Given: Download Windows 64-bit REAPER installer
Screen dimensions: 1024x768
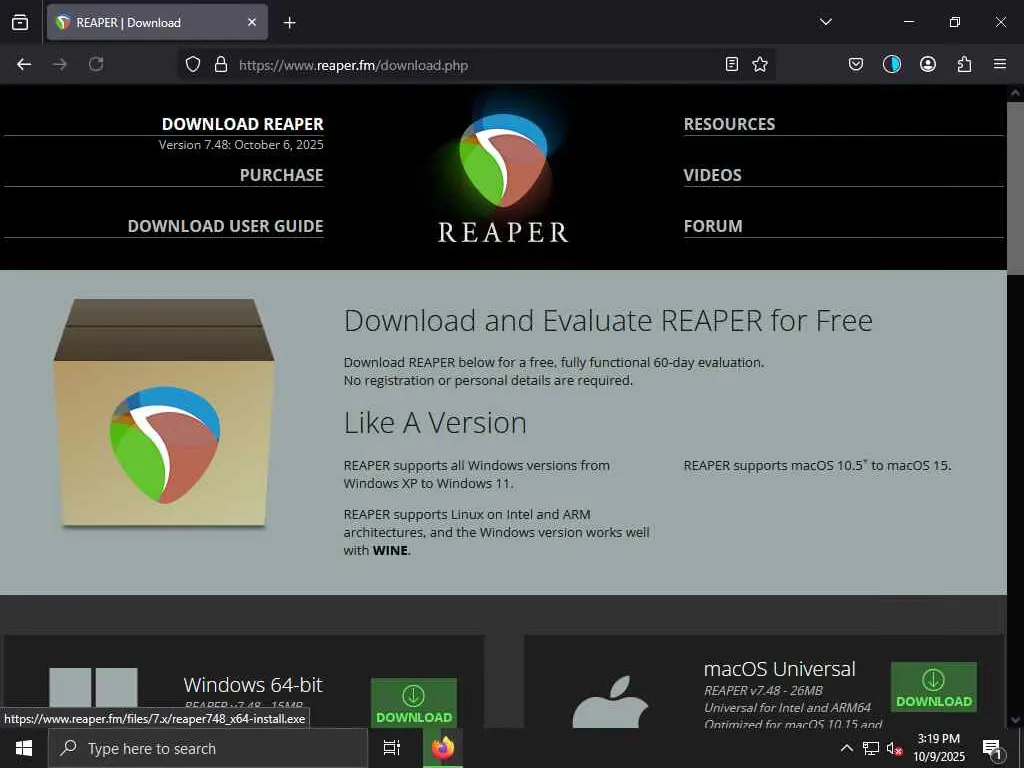Looking at the screenshot, I should [x=414, y=703].
